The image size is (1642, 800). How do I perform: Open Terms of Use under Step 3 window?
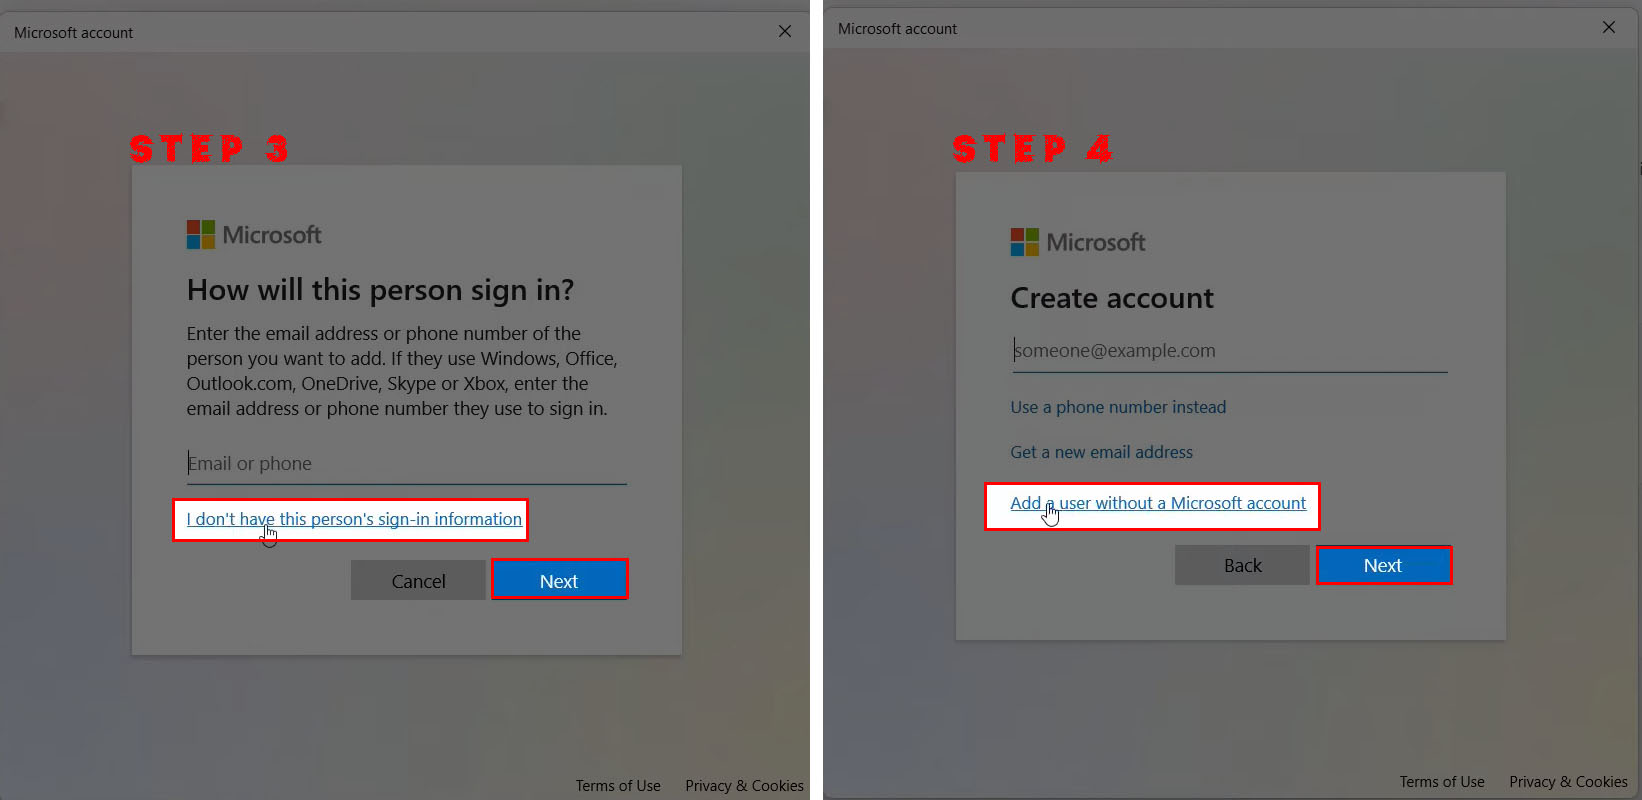point(618,786)
